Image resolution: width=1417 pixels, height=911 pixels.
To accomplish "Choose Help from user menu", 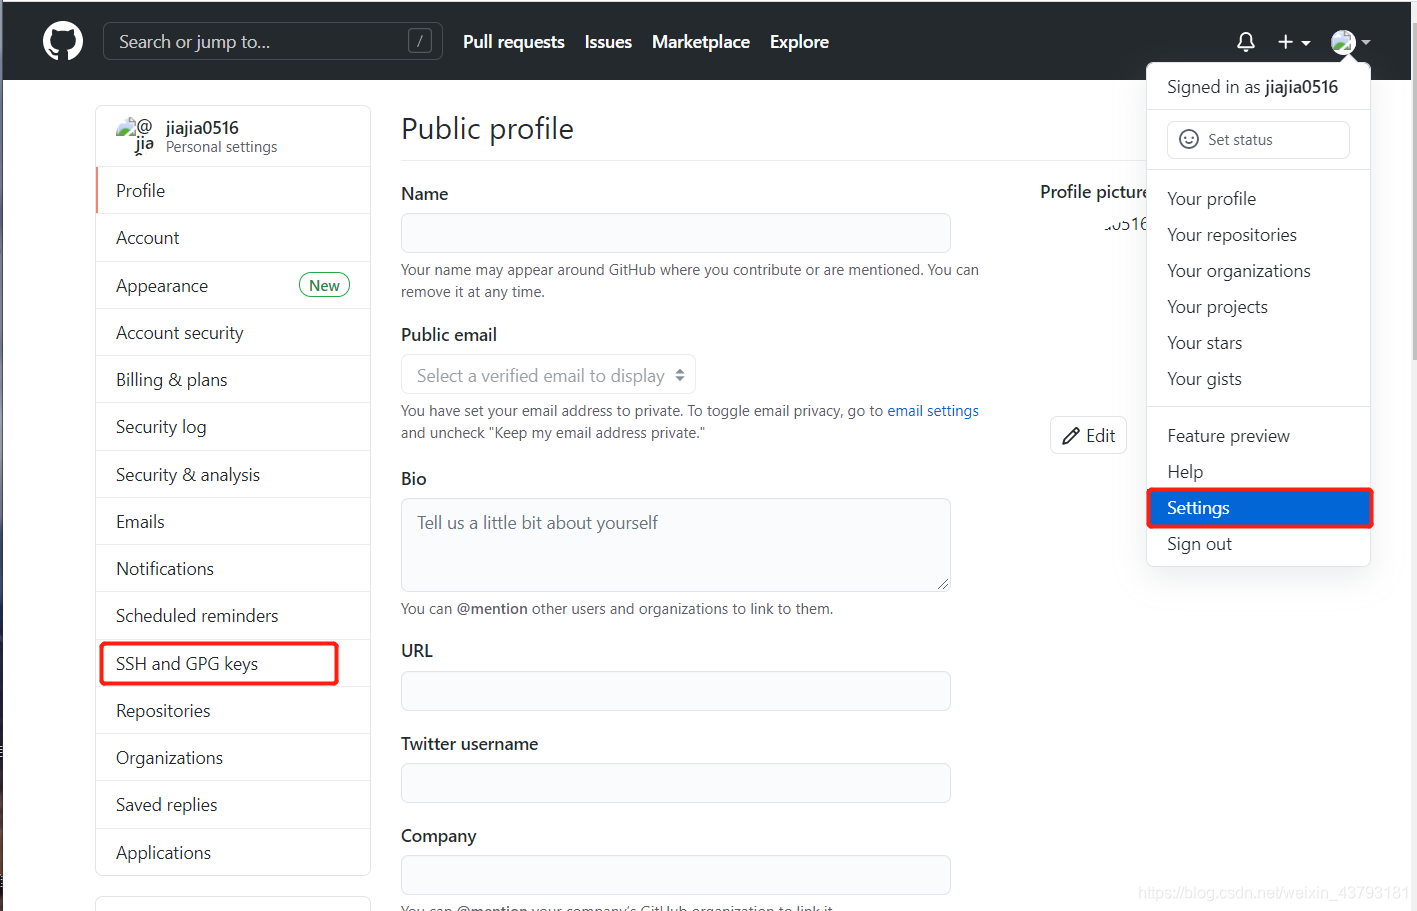I will [x=1258, y=472].
